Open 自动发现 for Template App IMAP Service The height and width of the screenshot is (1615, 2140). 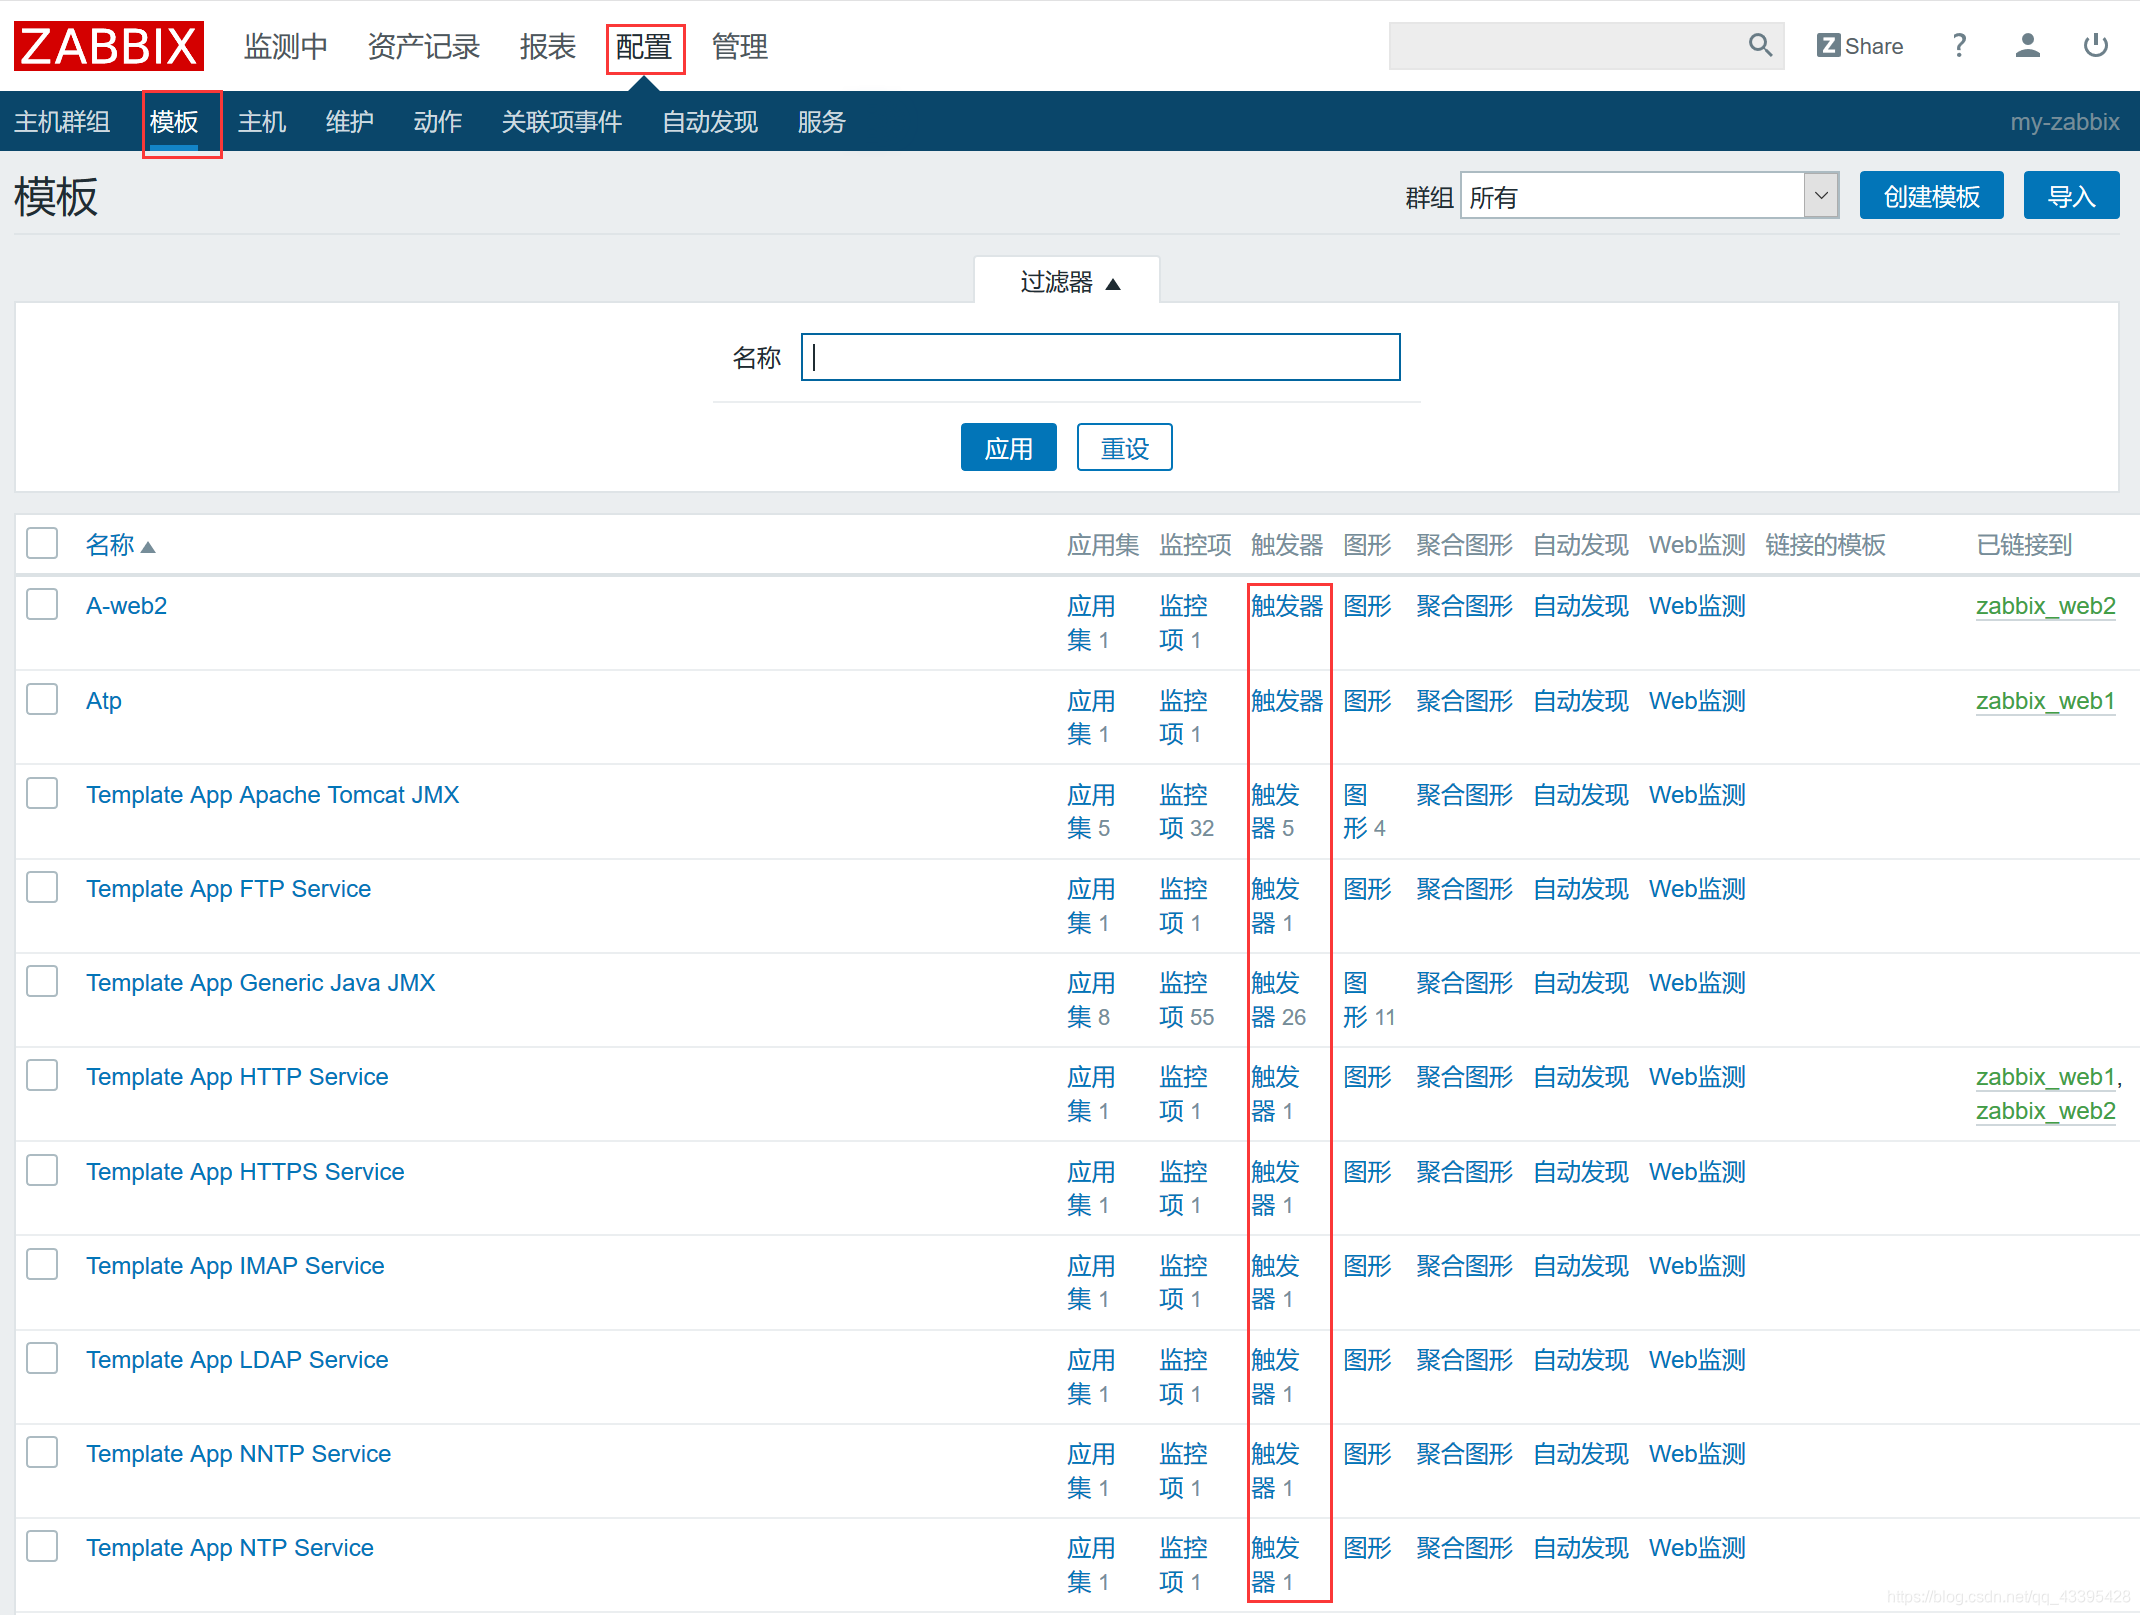pyautogui.click(x=1581, y=1266)
